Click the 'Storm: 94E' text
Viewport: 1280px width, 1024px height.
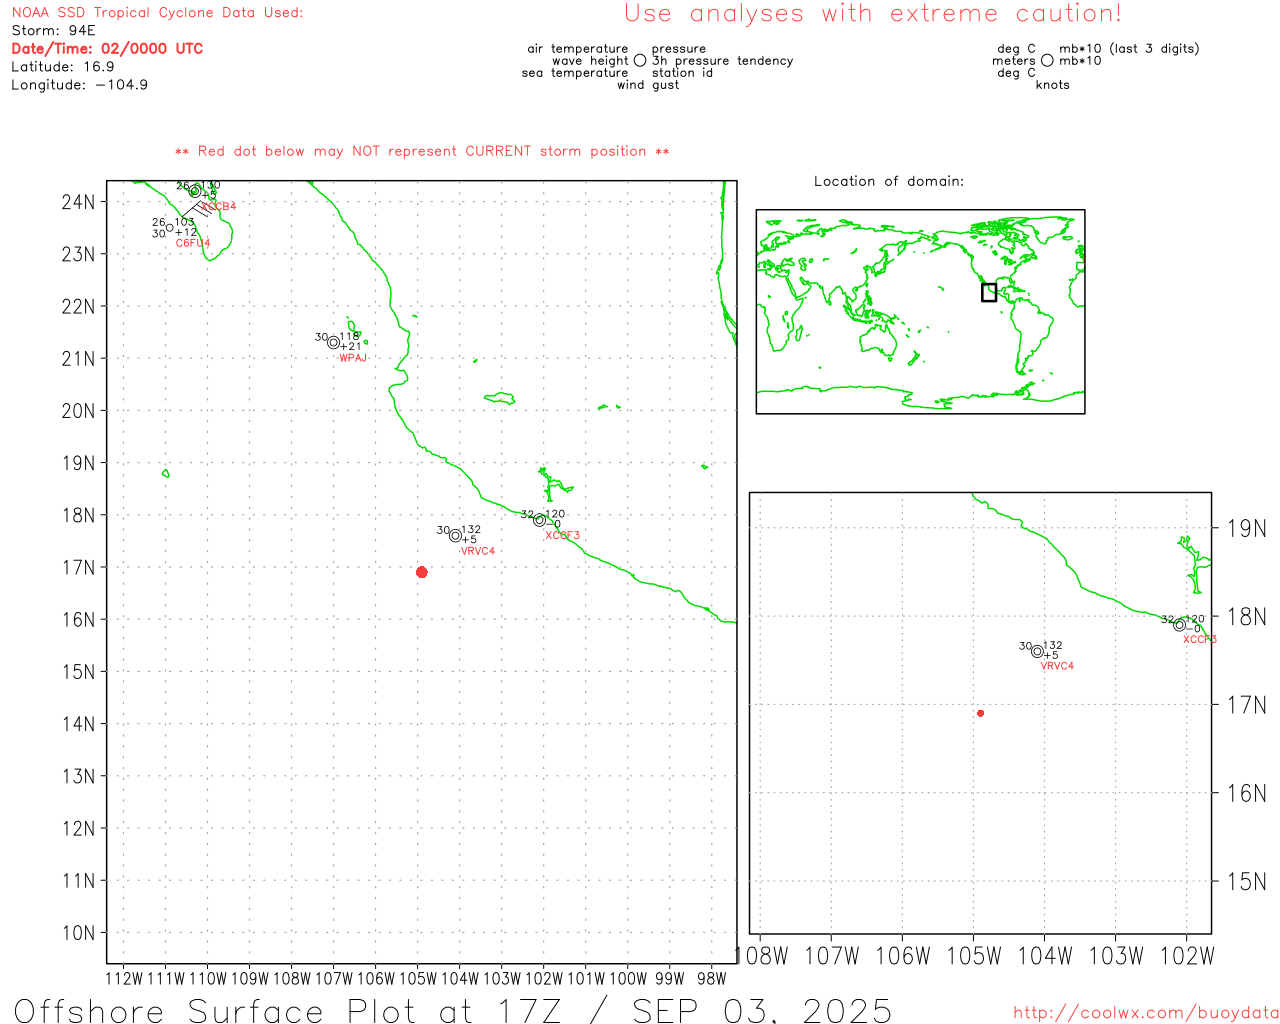(53, 30)
